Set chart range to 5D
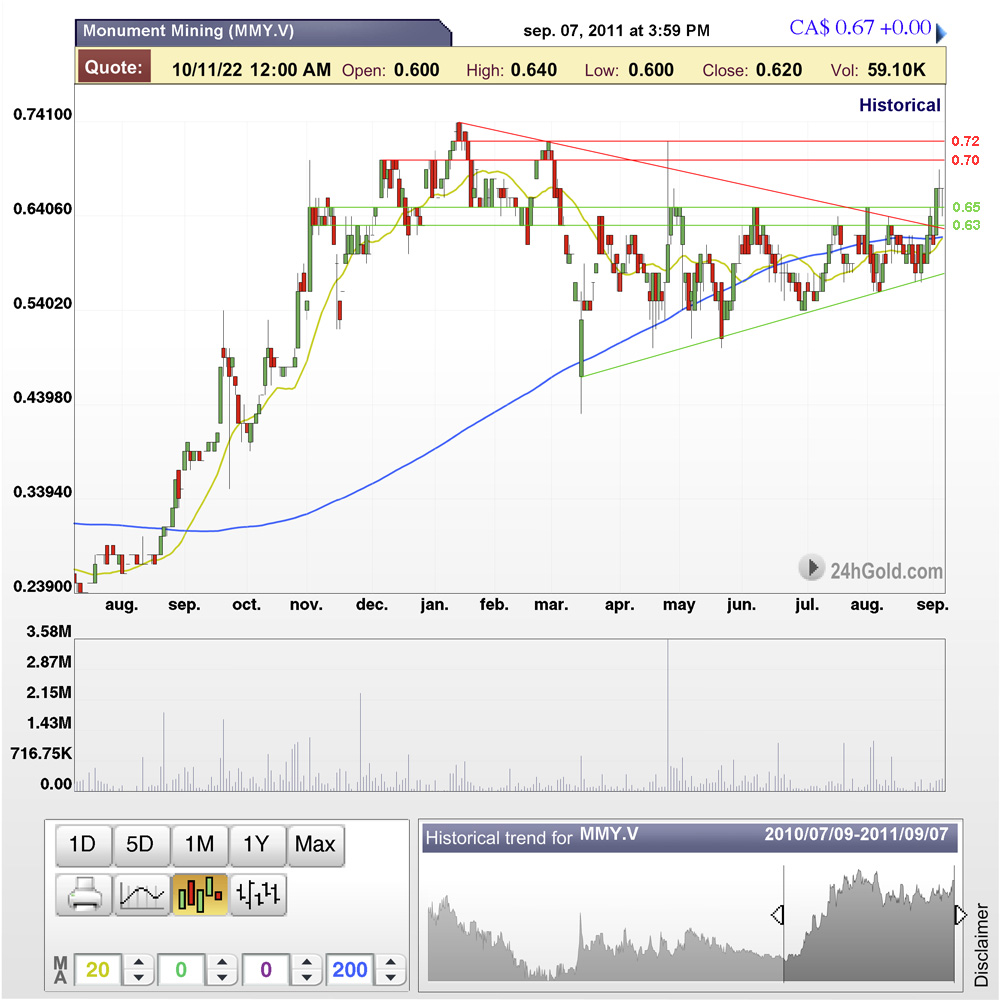Viewport: 1000px width, 1000px height. click(x=141, y=845)
